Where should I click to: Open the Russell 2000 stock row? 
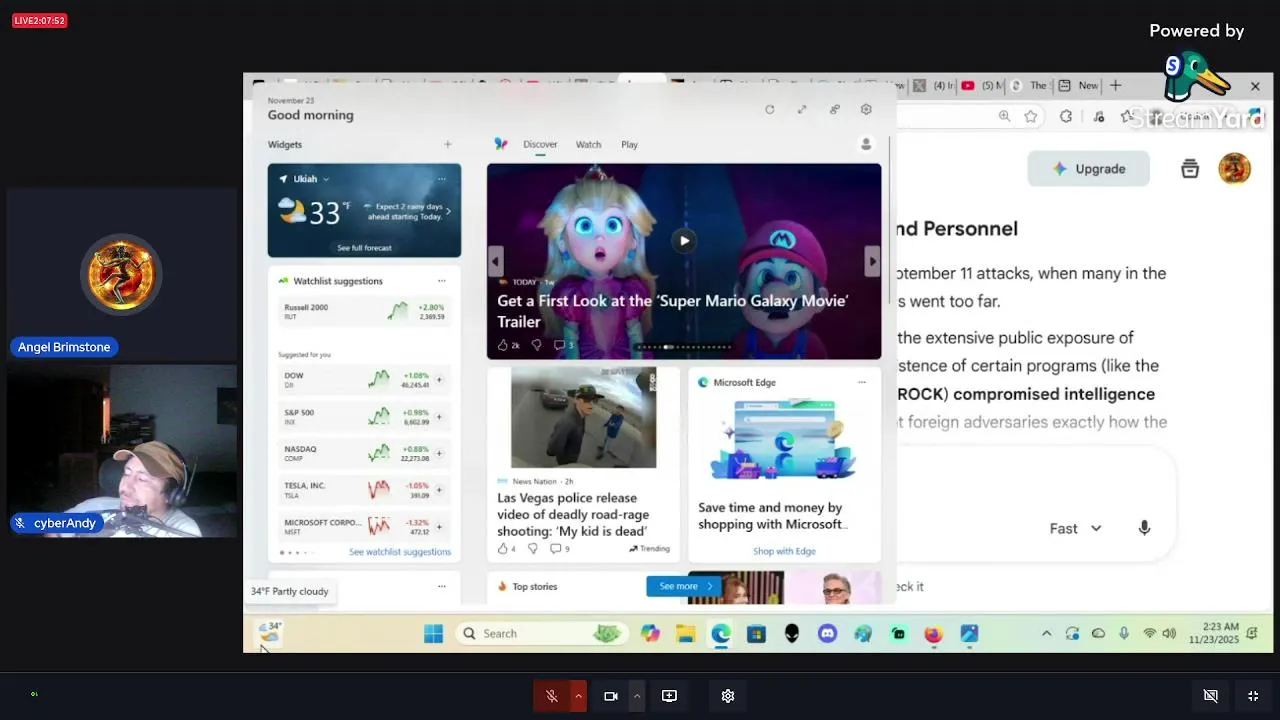point(364,311)
